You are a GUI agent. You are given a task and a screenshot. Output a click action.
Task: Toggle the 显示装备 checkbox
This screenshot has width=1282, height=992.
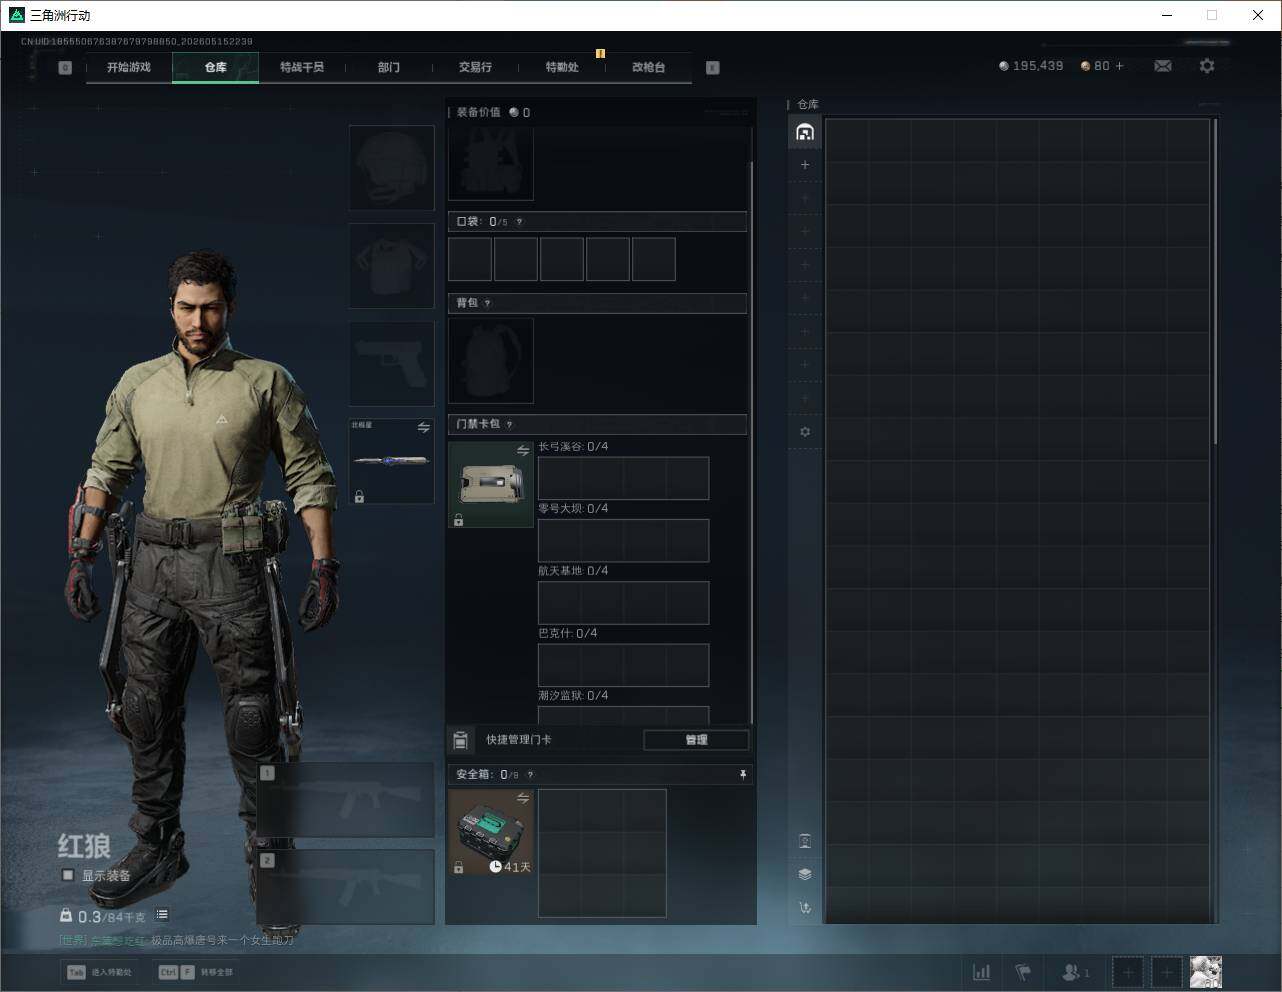(x=68, y=875)
